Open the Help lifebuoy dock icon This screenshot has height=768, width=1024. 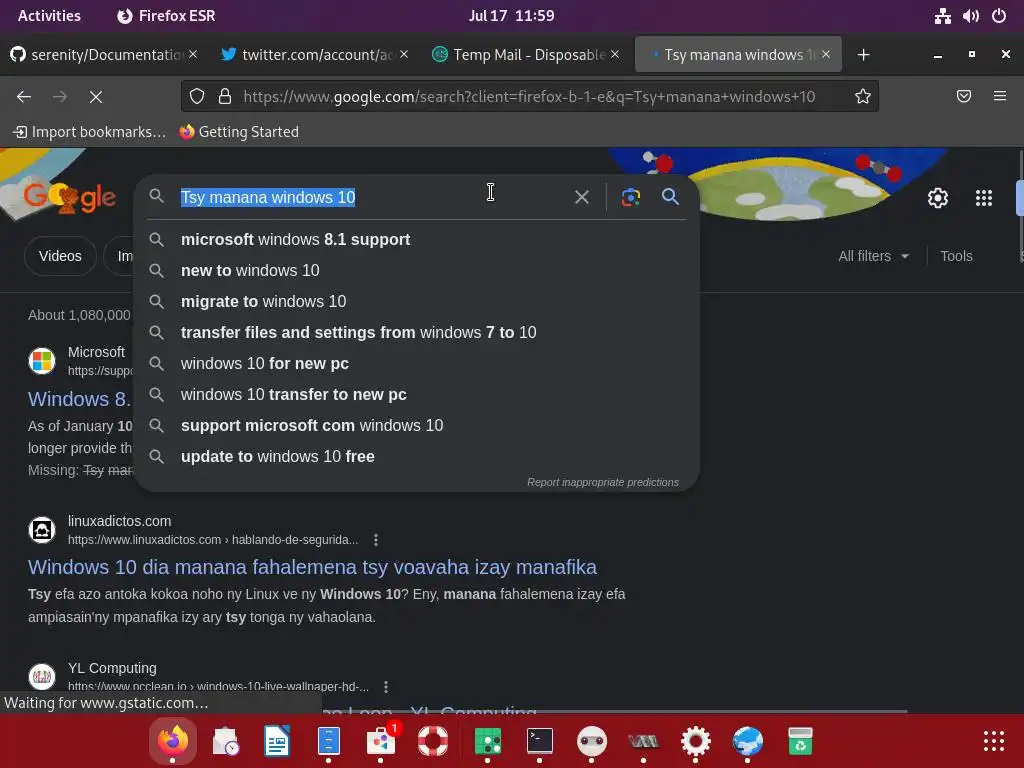point(433,742)
